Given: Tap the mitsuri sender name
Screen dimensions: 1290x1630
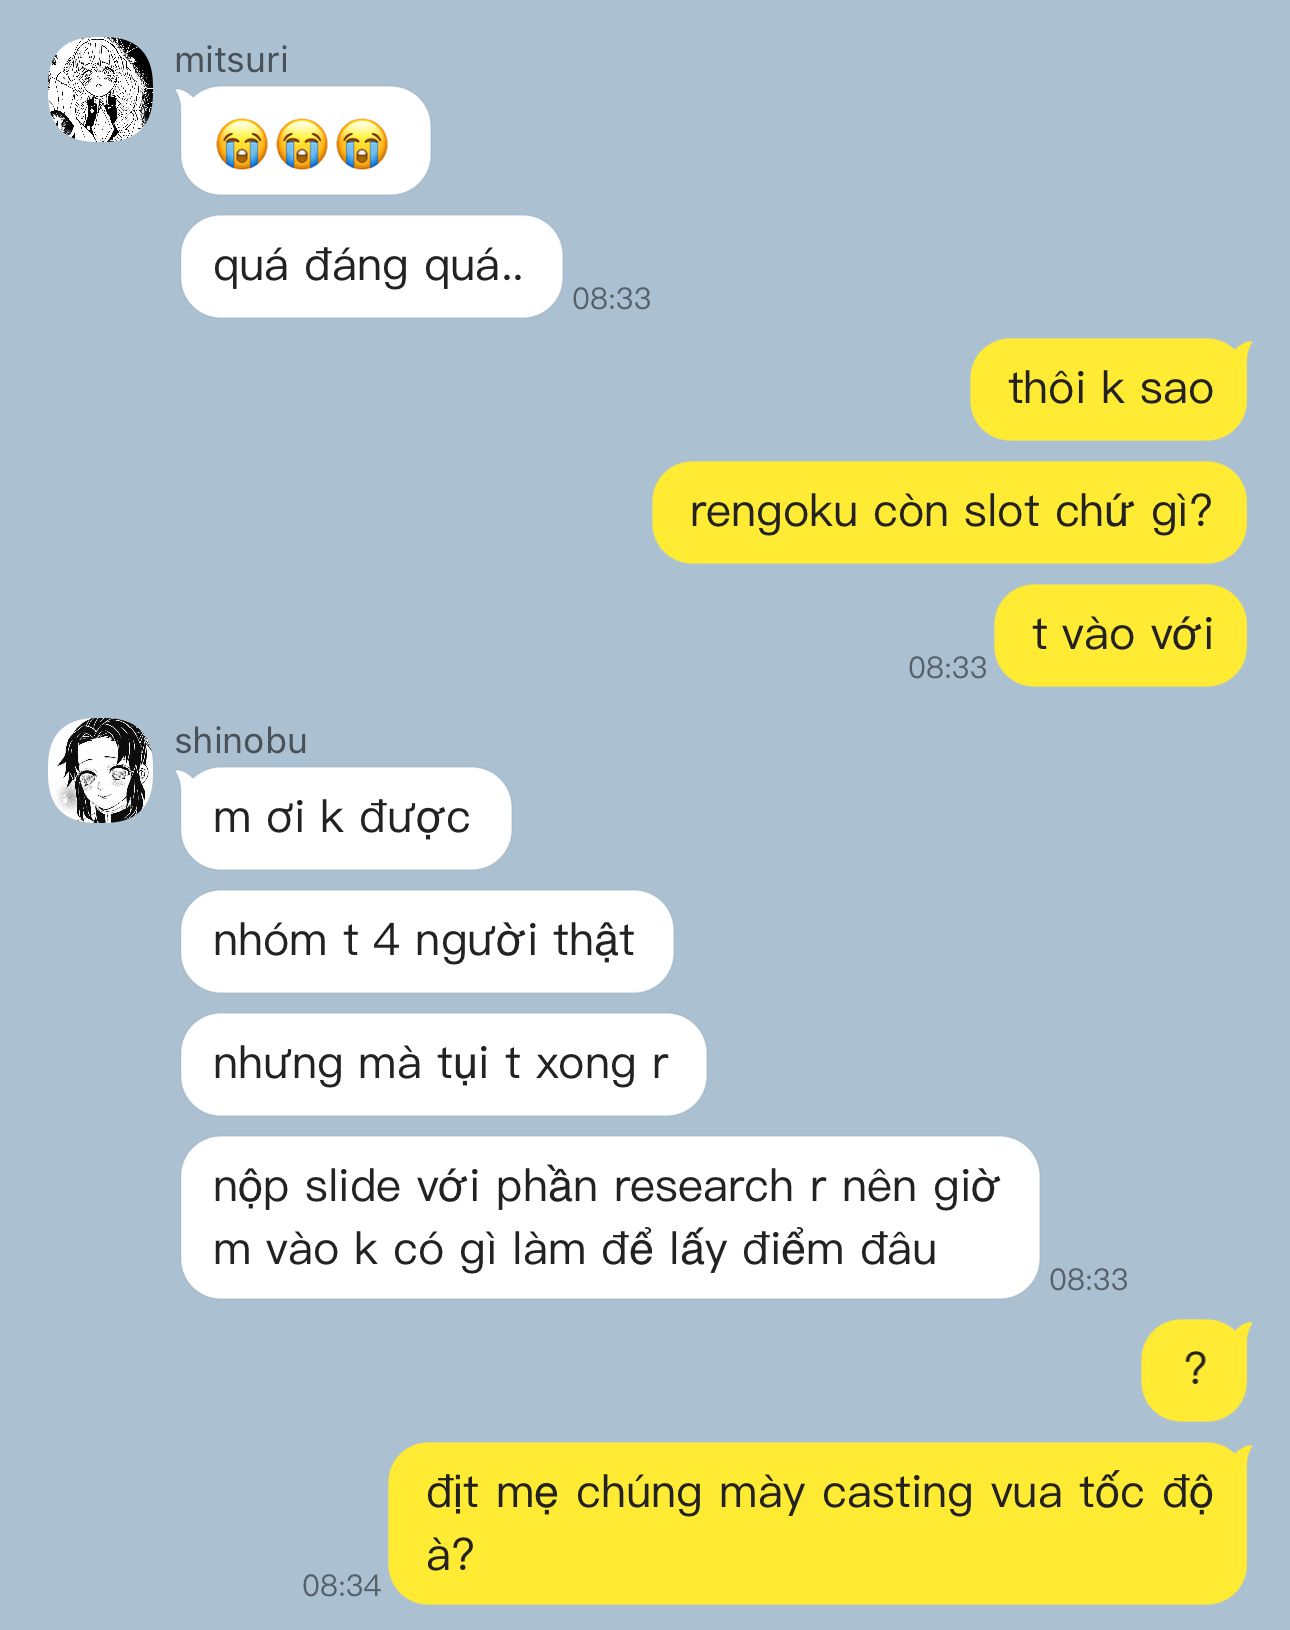Looking at the screenshot, I should click(231, 60).
